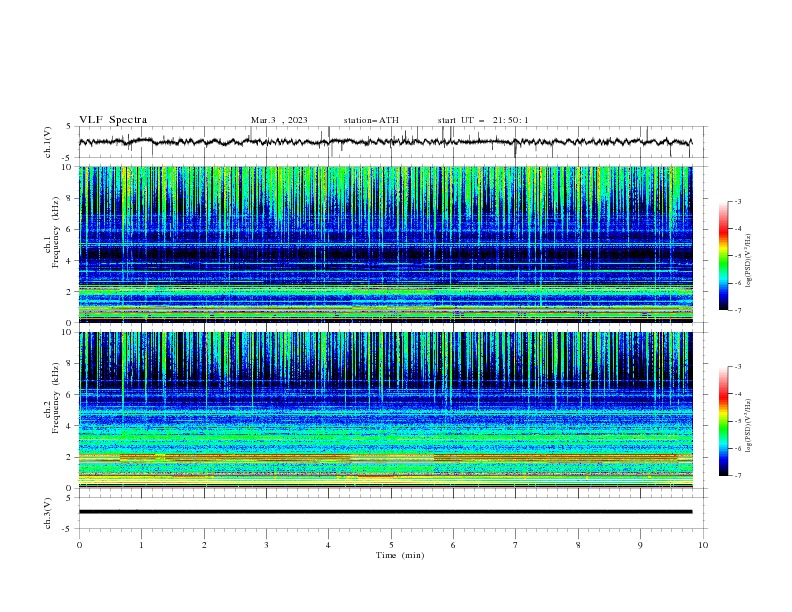792x612 pixels.
Task: Click the flat ch.3 voltage trace
Action: point(385,512)
